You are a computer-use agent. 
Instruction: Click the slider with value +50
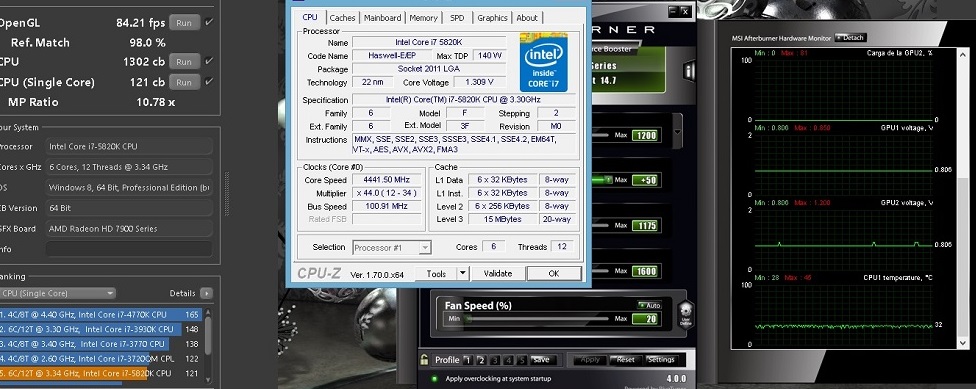(x=601, y=180)
